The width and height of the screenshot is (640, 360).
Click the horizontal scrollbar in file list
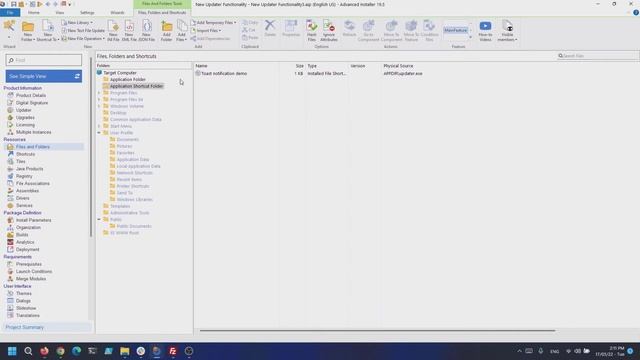[377, 331]
